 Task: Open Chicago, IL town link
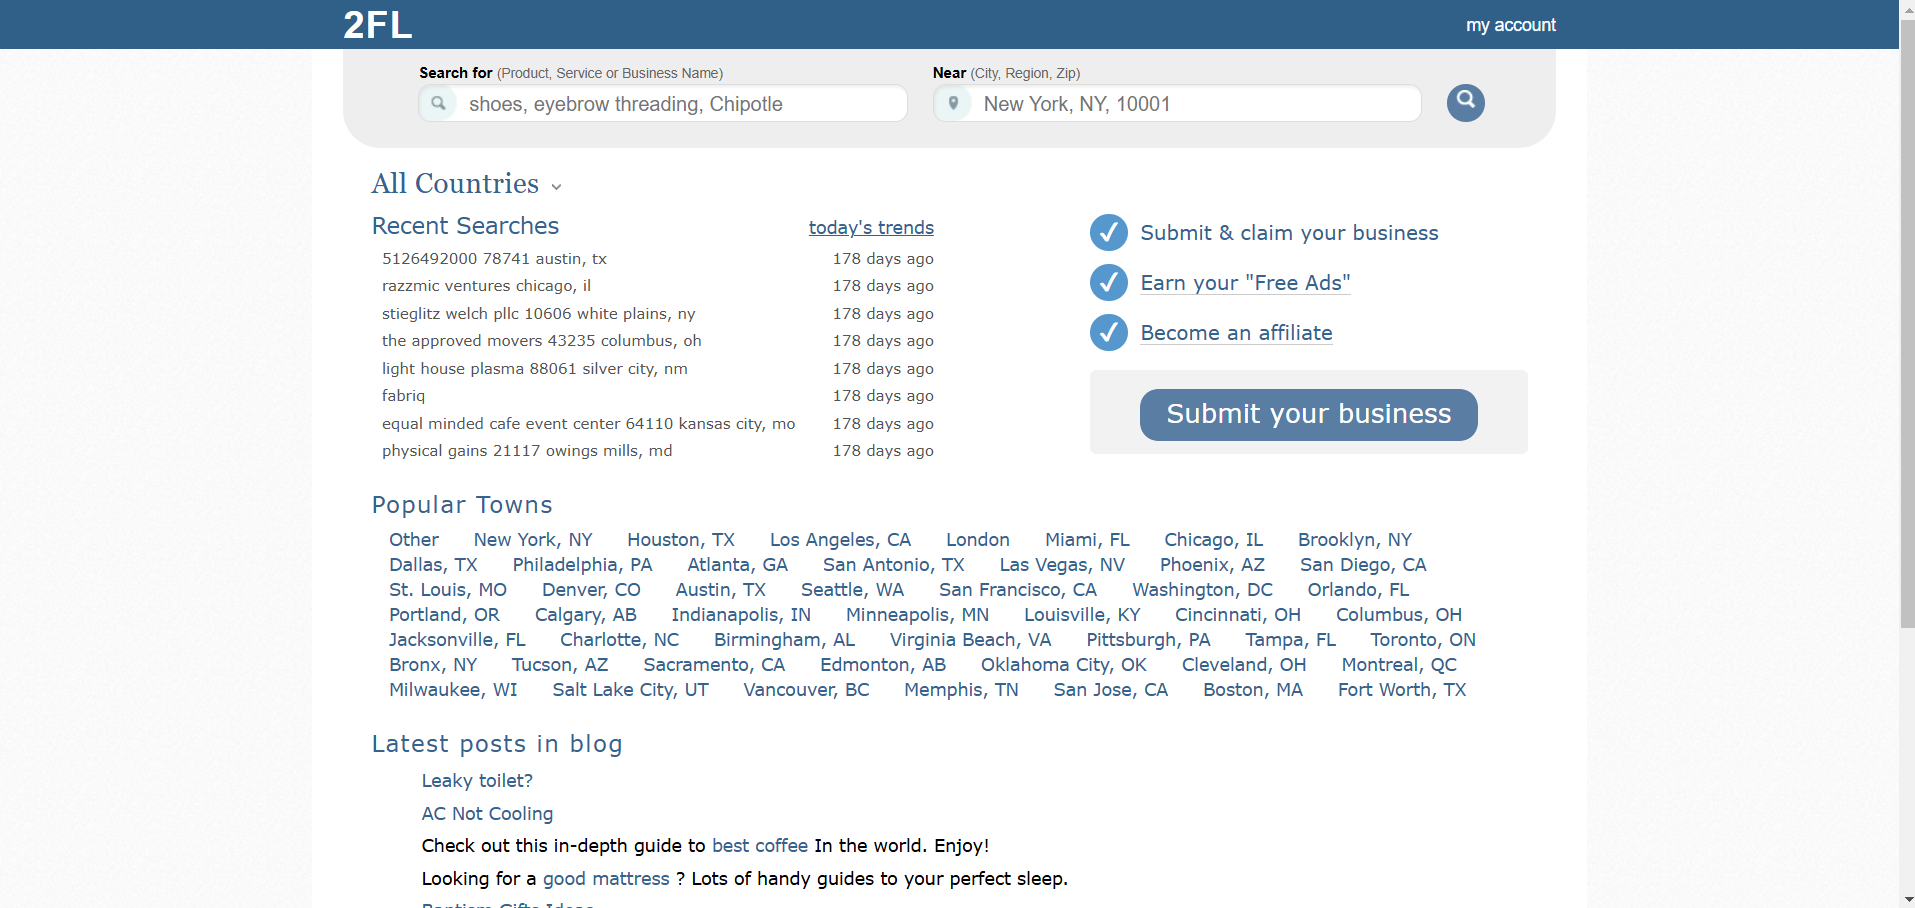1213,540
